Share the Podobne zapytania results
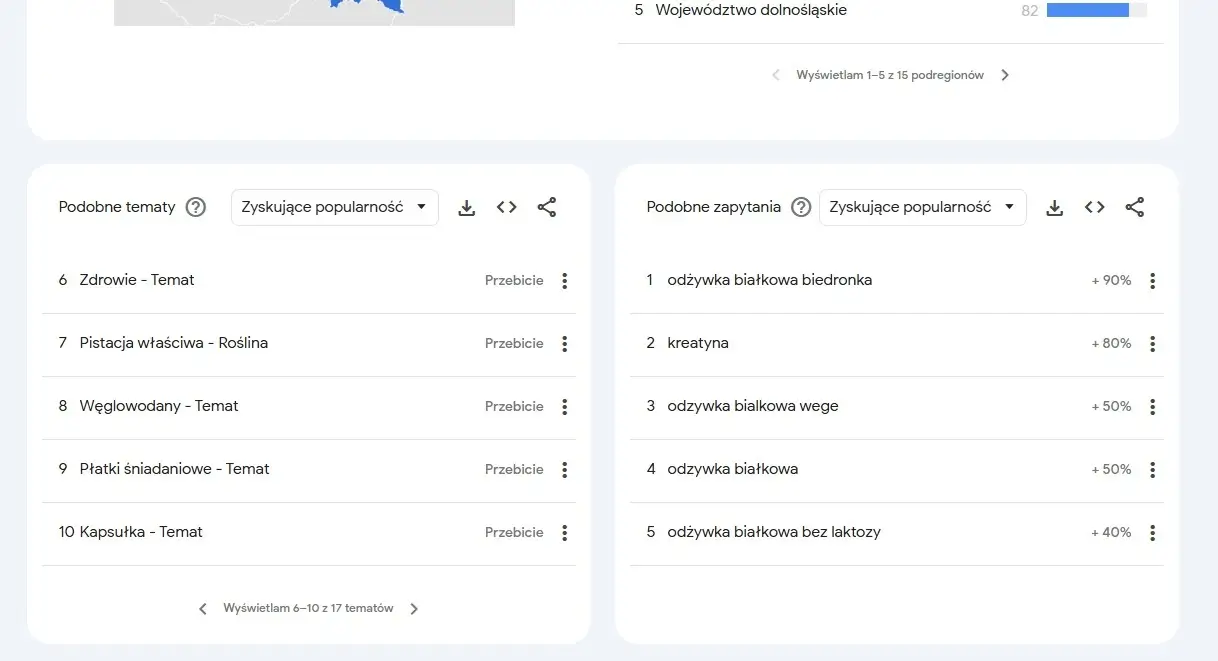 click(1134, 207)
